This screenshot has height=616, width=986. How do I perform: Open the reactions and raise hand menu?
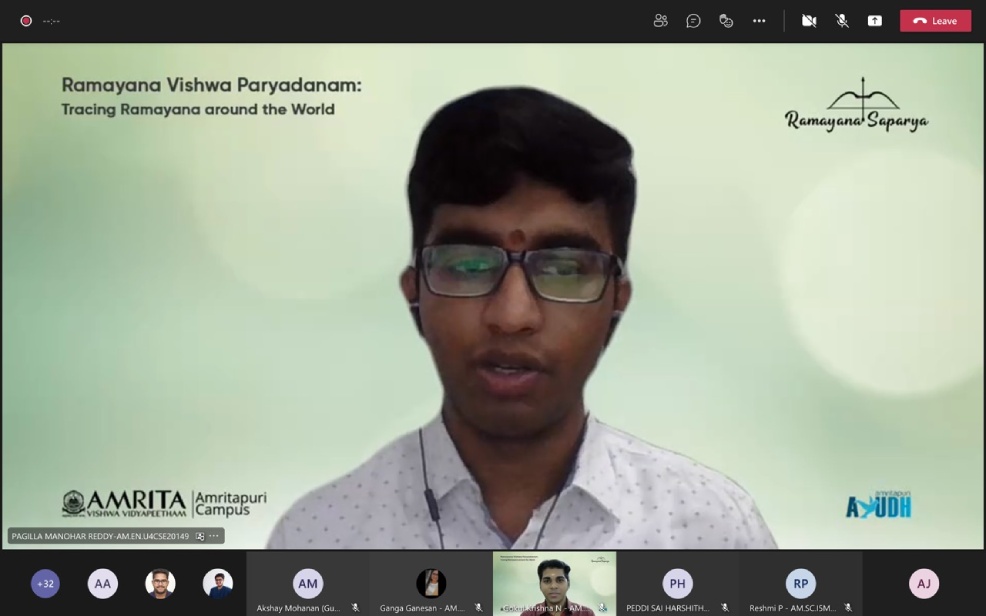pyautogui.click(x=726, y=21)
